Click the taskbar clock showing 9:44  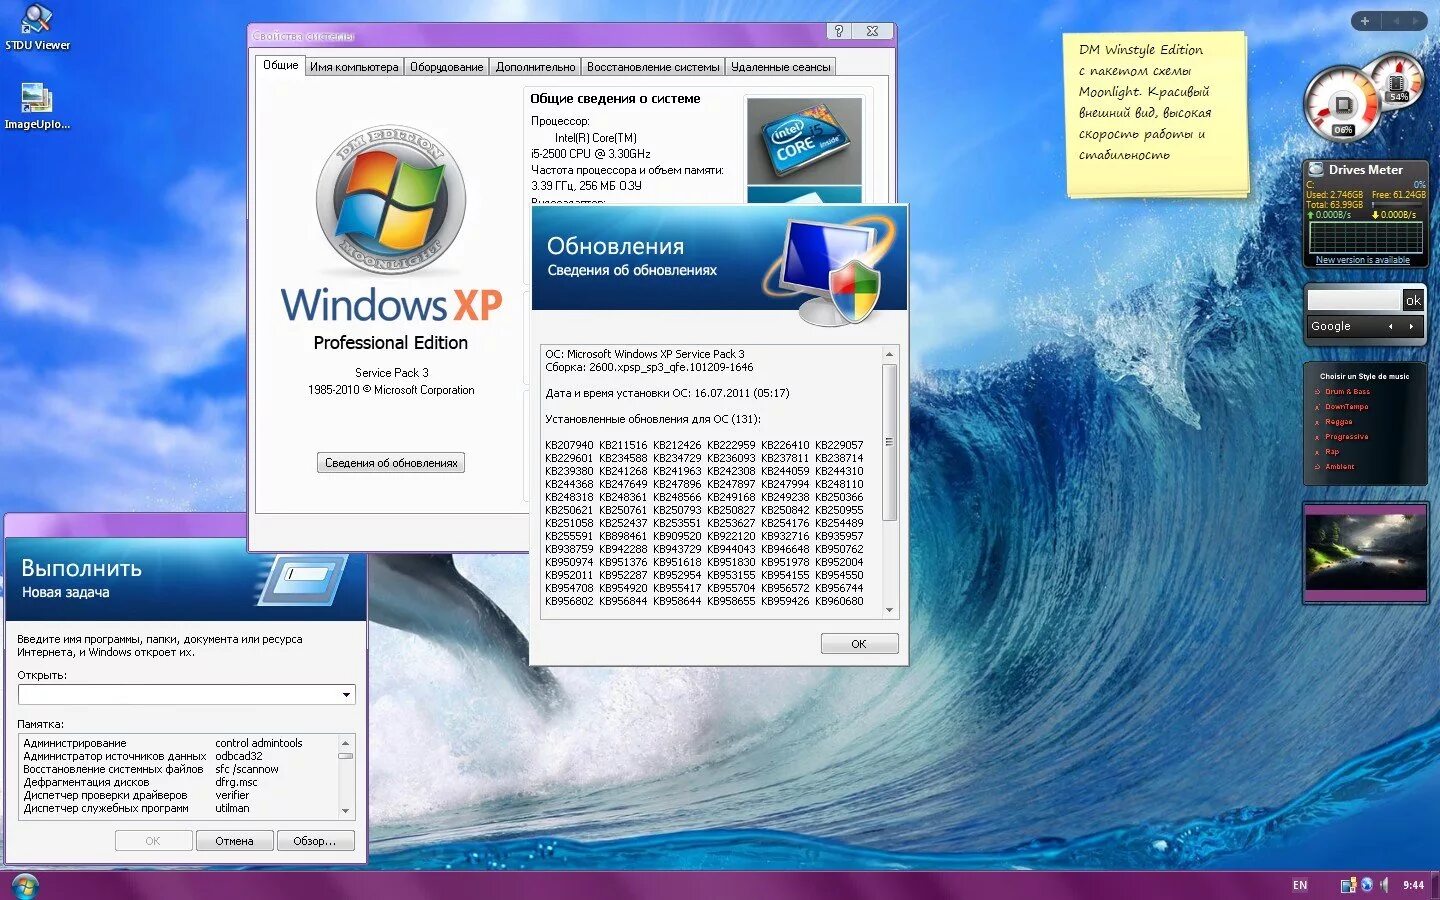point(1413,885)
